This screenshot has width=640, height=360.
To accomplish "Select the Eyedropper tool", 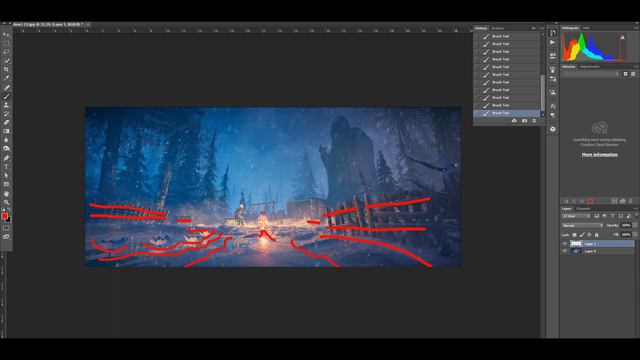I will pyautogui.click(x=6, y=78).
